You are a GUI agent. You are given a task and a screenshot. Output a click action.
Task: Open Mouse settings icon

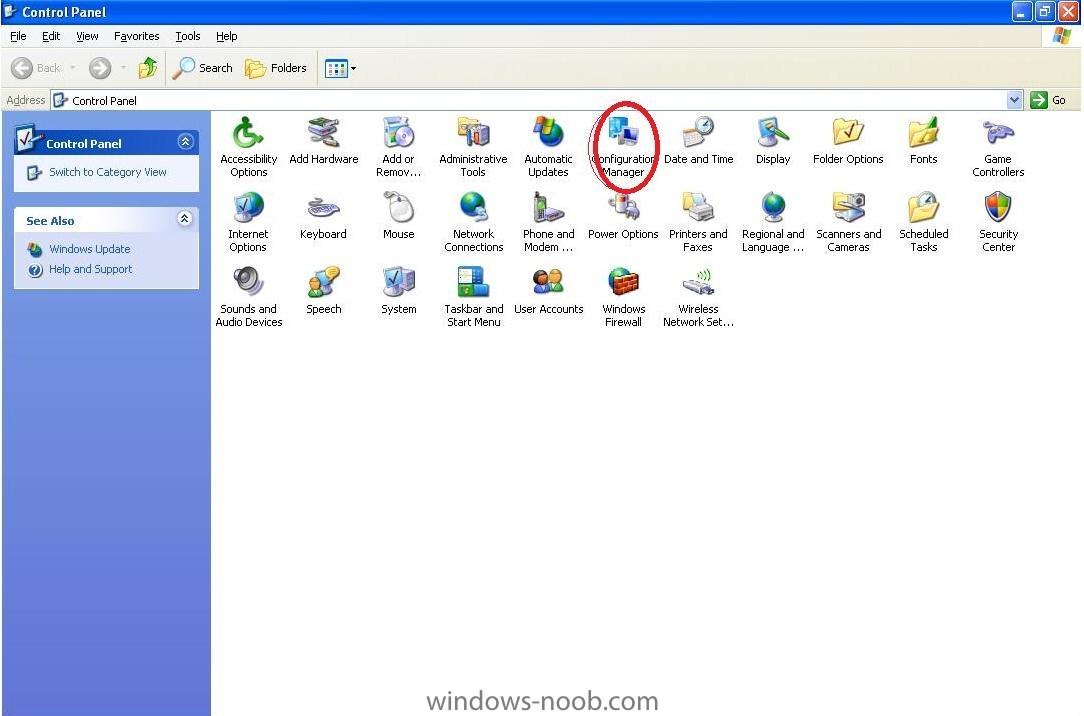click(398, 216)
